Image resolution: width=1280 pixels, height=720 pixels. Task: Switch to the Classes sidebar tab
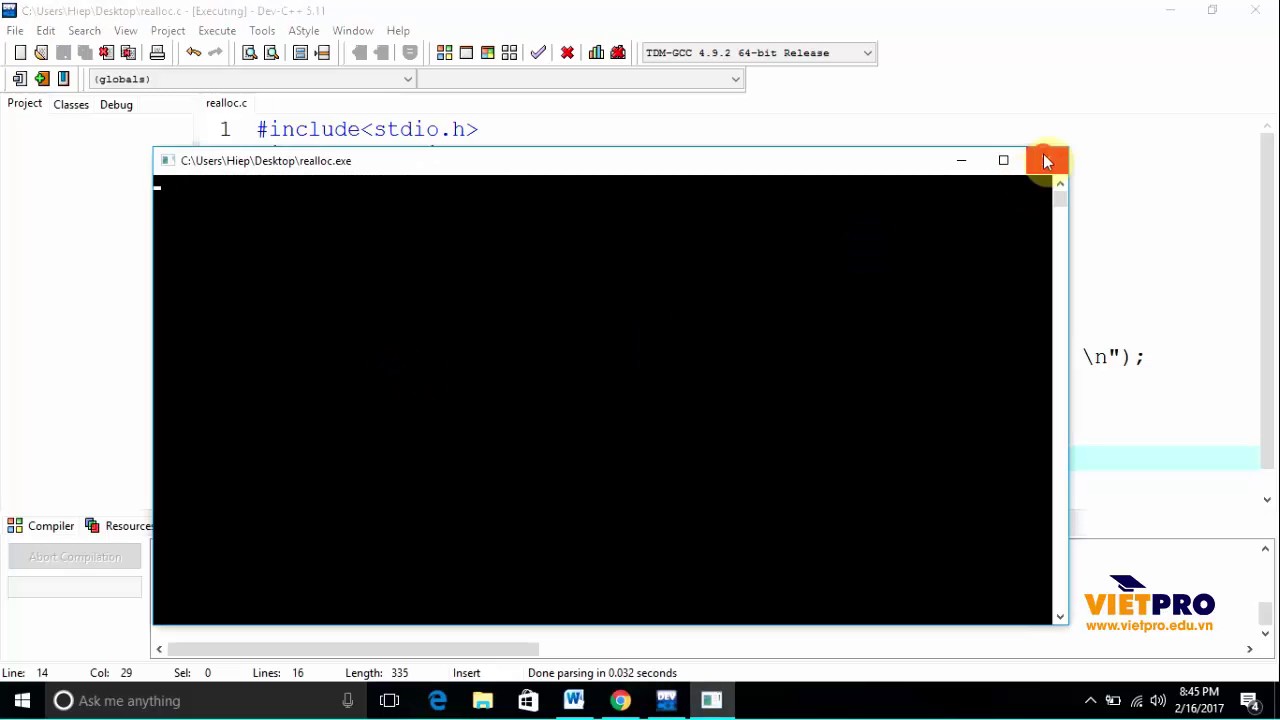tap(71, 105)
